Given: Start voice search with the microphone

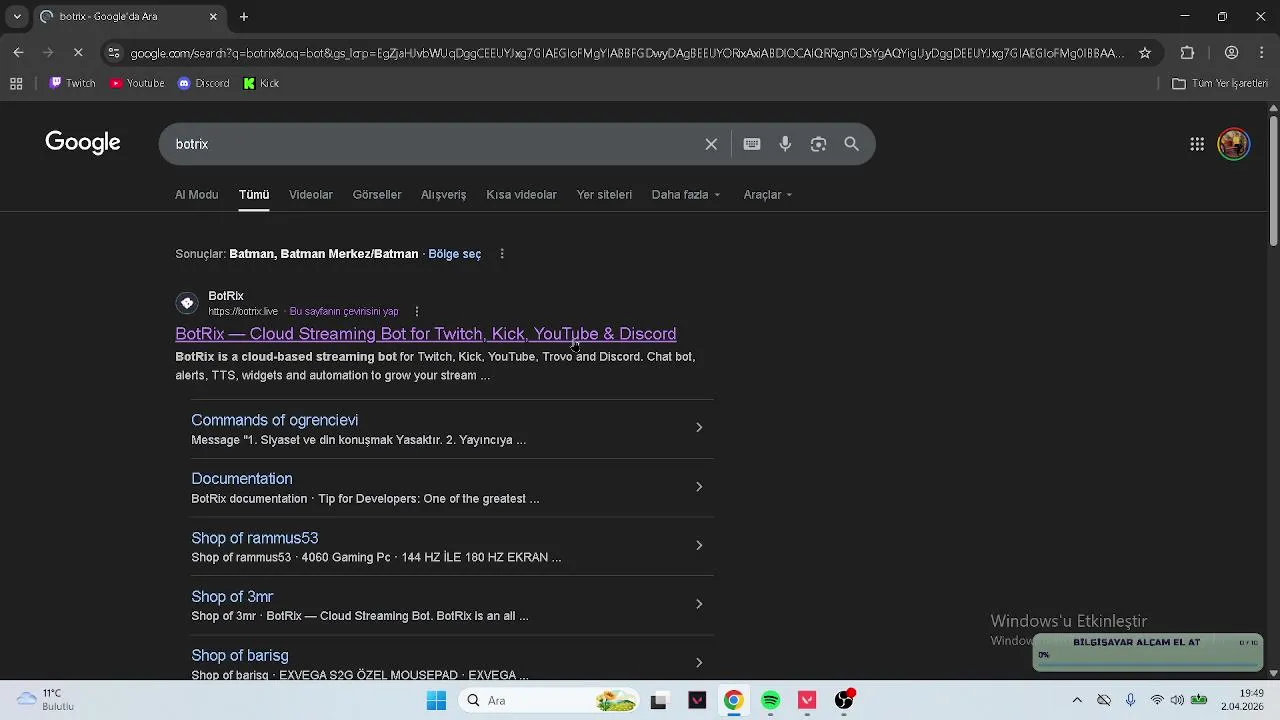Looking at the screenshot, I should (785, 144).
